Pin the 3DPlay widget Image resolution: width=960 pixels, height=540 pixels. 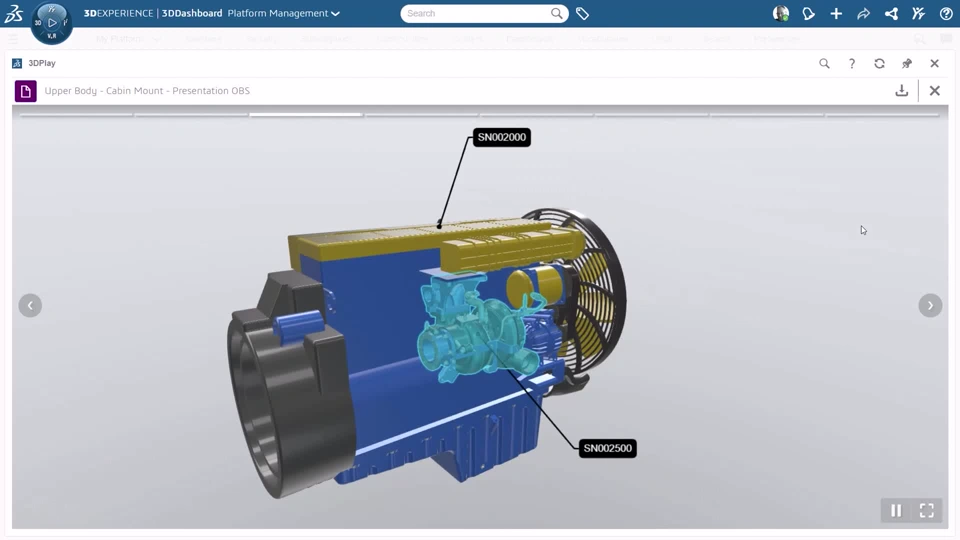(x=907, y=63)
